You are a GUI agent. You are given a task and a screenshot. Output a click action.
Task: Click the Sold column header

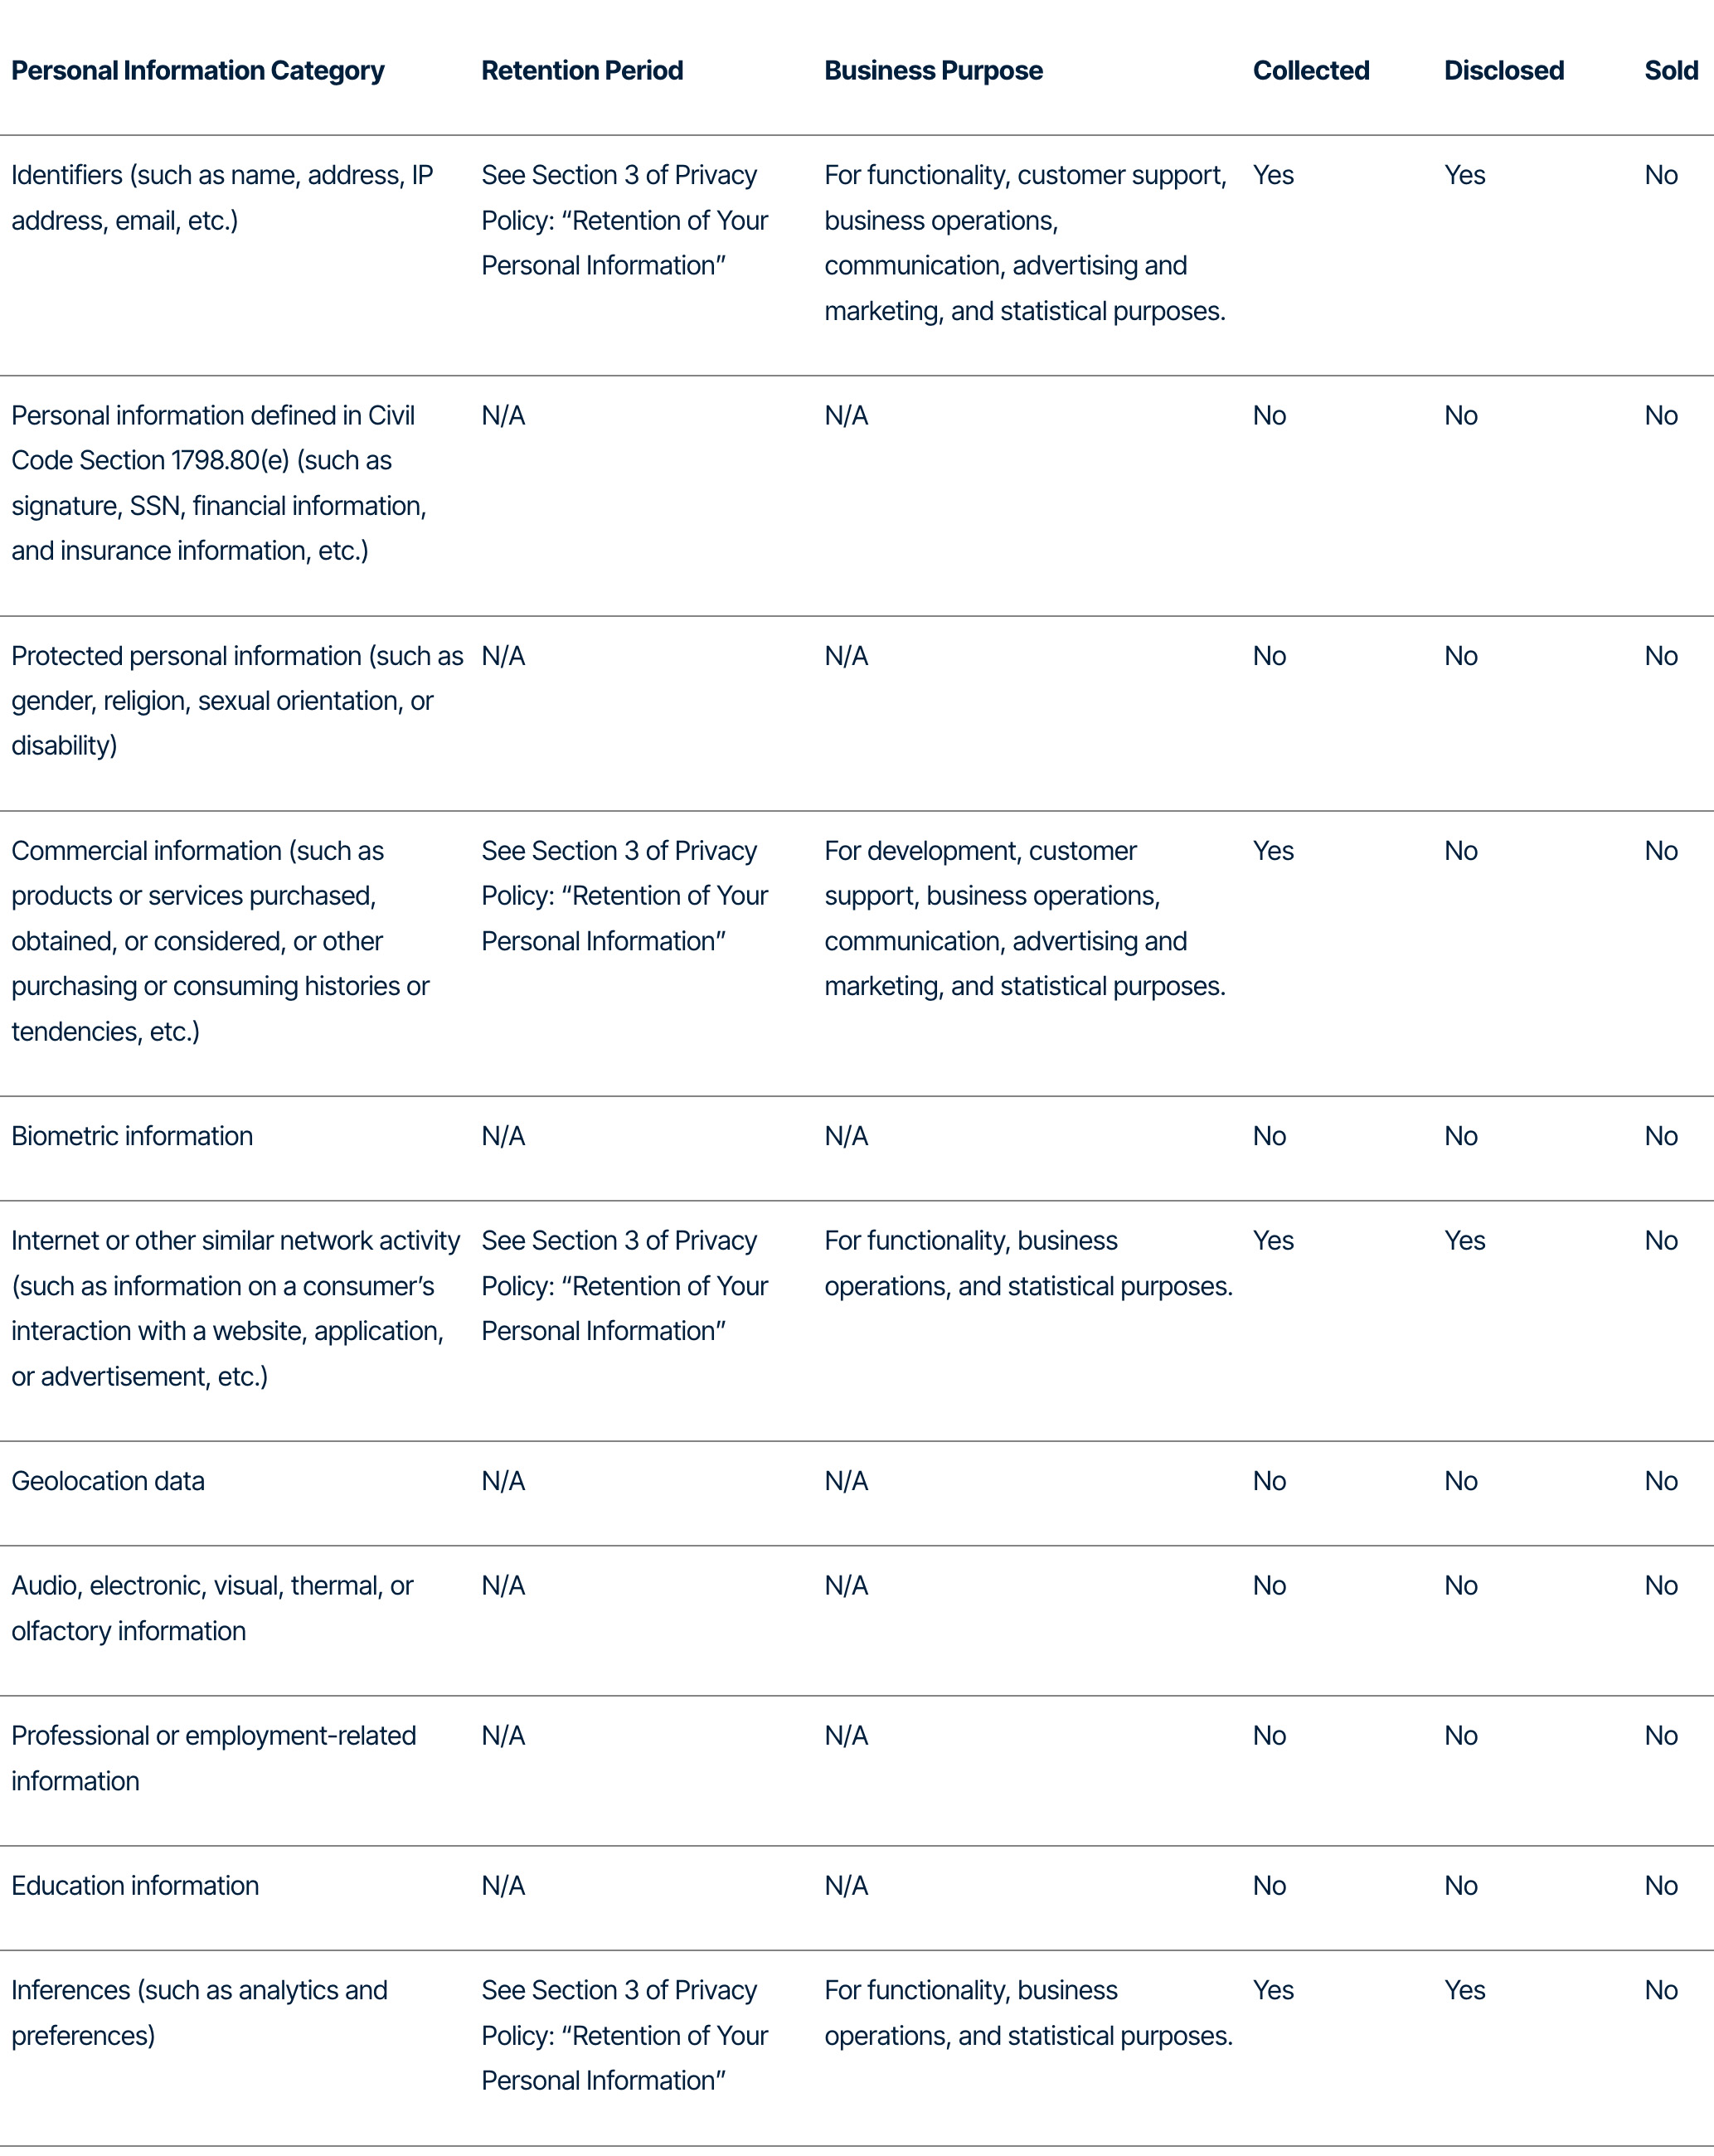click(x=1671, y=70)
